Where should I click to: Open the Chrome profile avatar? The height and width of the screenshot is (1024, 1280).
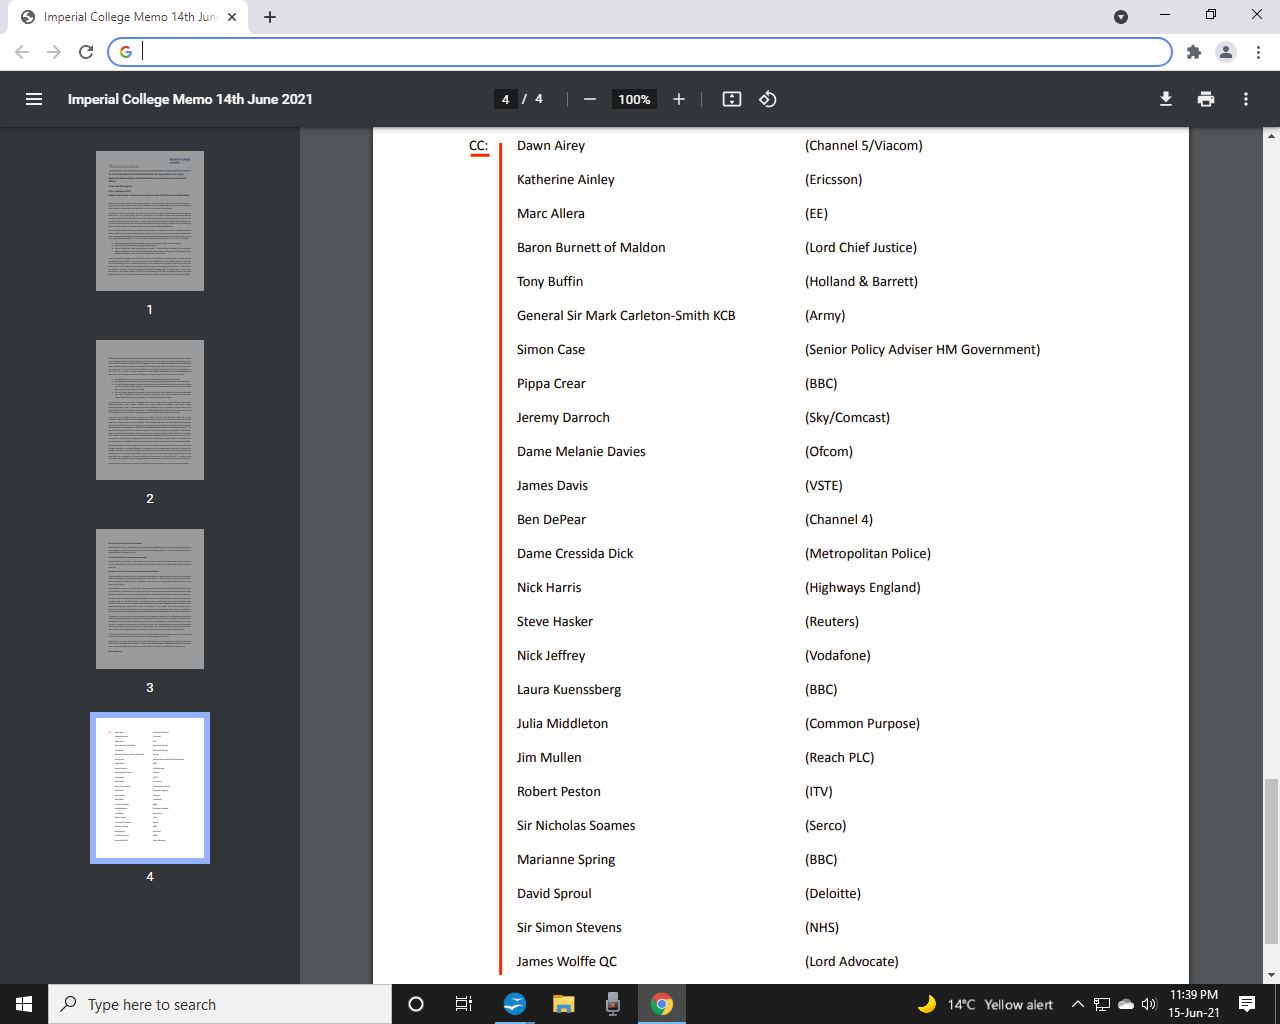coord(1225,52)
